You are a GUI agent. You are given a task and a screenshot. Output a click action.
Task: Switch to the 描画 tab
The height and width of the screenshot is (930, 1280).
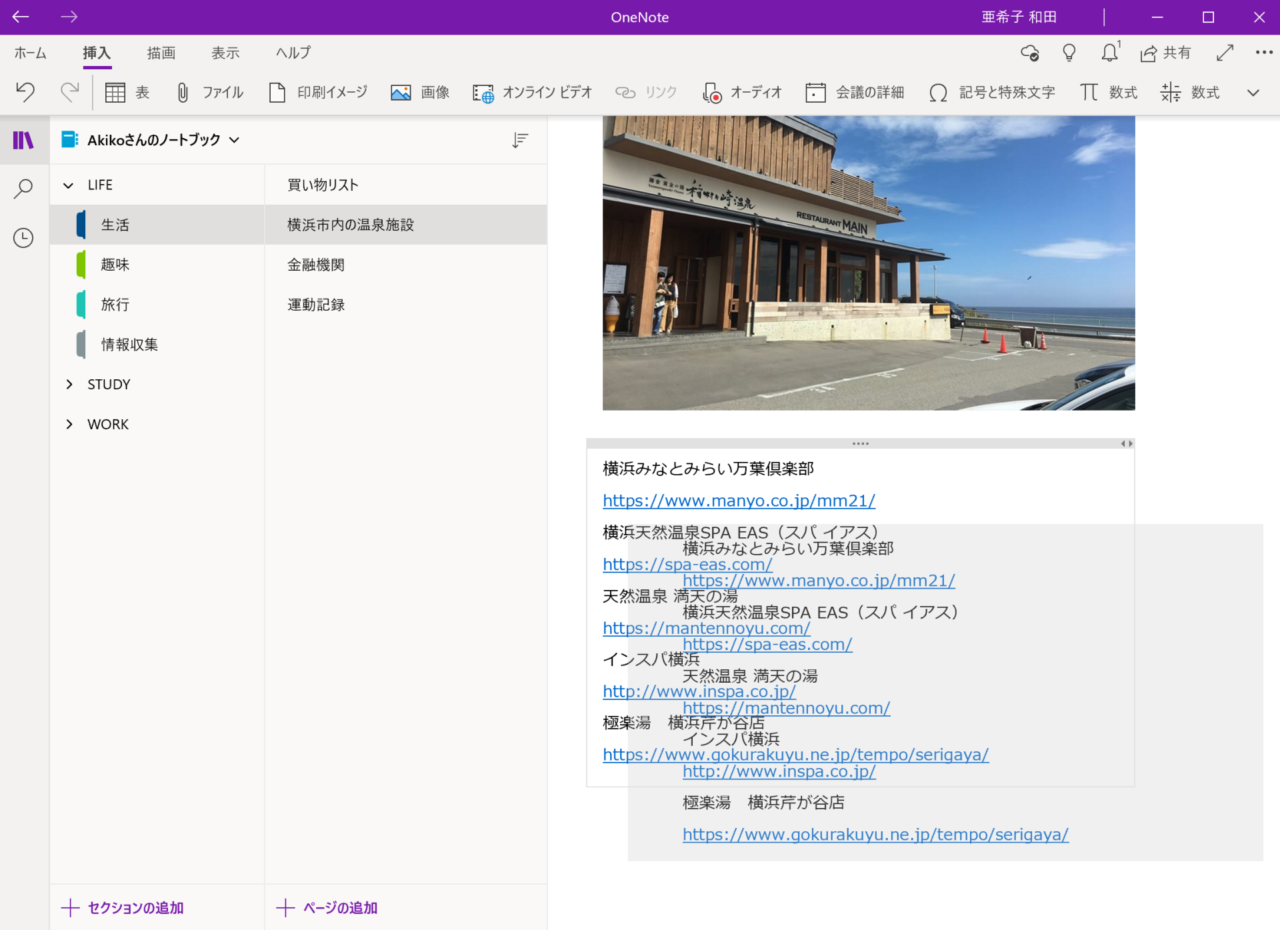pos(161,53)
